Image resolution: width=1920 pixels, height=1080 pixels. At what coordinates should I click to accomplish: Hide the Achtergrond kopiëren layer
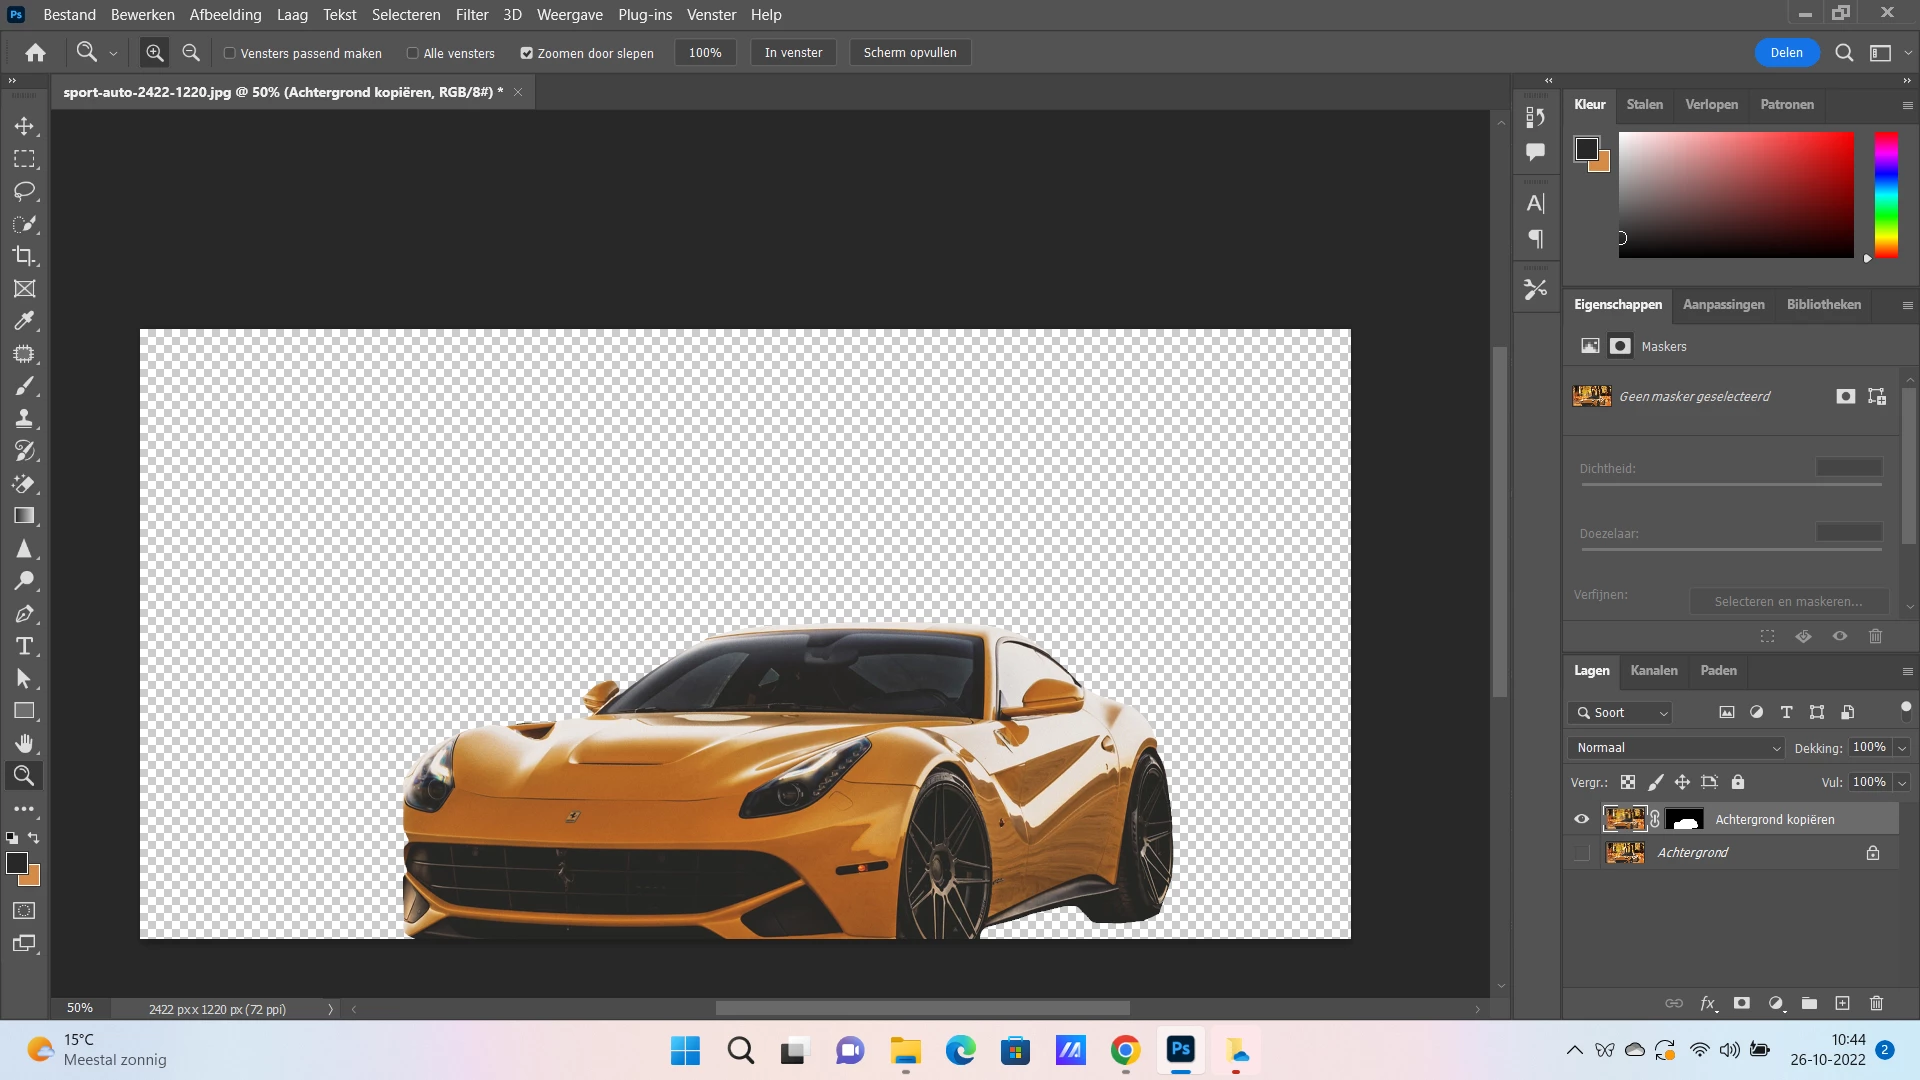coord(1581,819)
